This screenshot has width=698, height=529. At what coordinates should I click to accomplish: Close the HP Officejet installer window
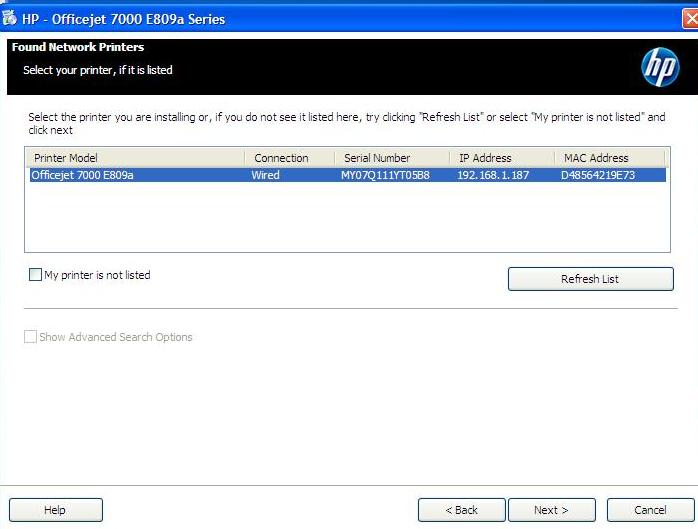coord(690,19)
